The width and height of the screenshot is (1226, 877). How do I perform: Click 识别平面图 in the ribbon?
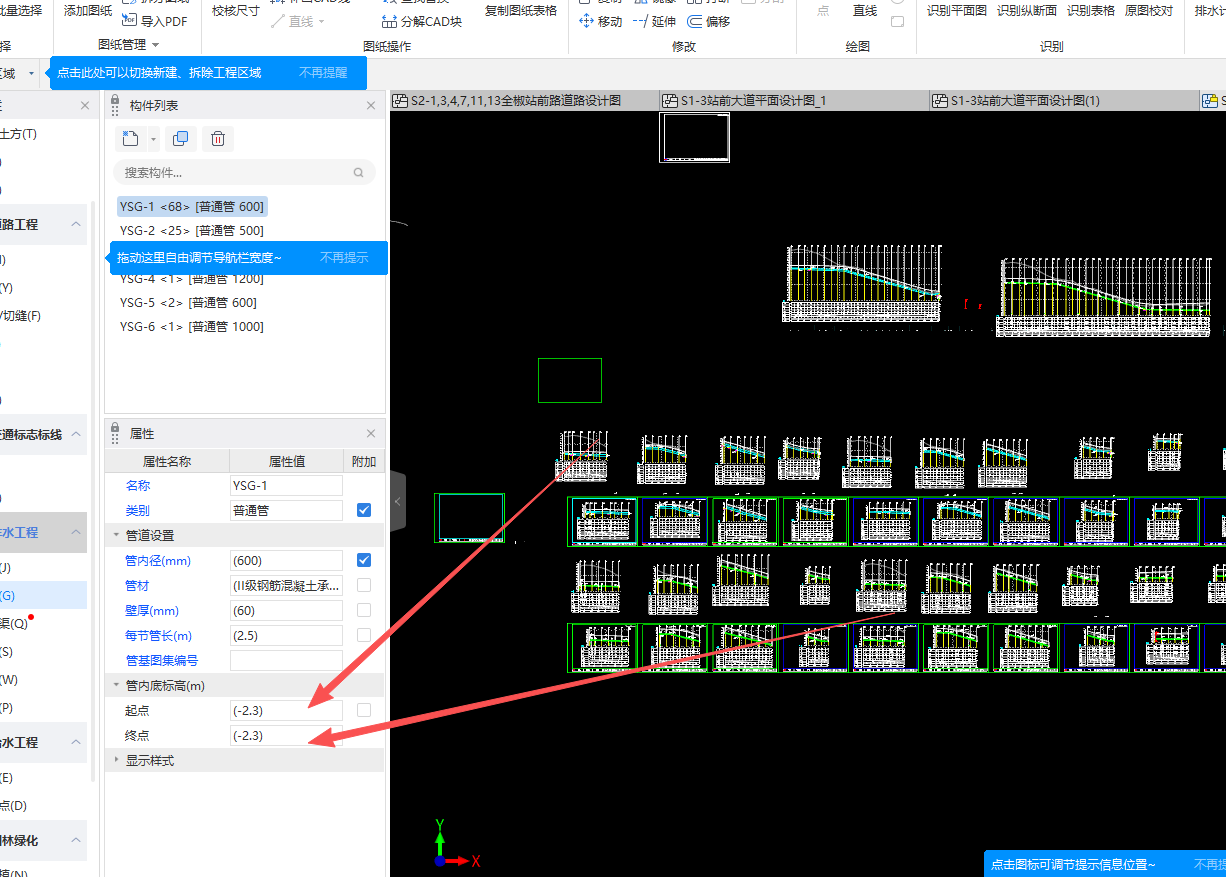(956, 11)
